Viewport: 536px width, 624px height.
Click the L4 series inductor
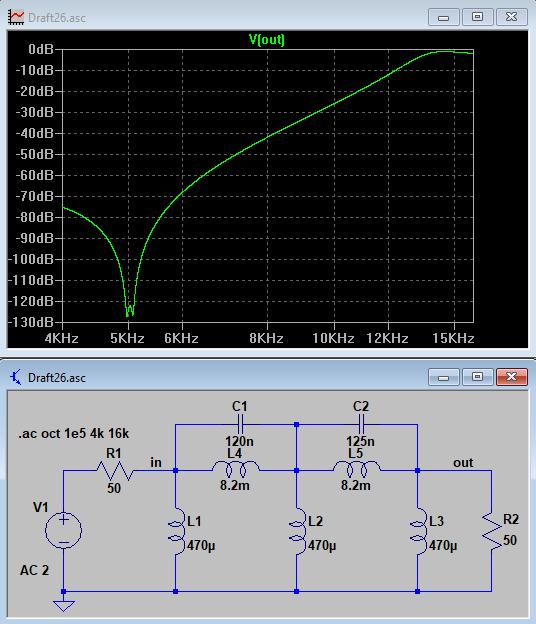tap(236, 469)
